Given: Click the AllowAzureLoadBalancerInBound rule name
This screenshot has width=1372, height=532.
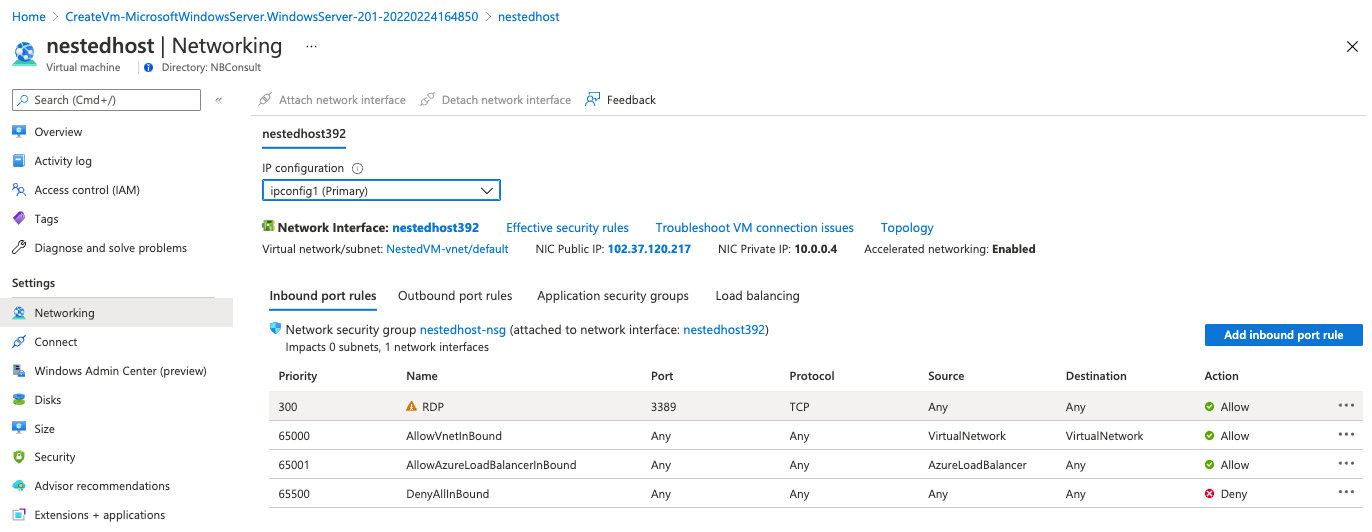Looking at the screenshot, I should [x=491, y=465].
